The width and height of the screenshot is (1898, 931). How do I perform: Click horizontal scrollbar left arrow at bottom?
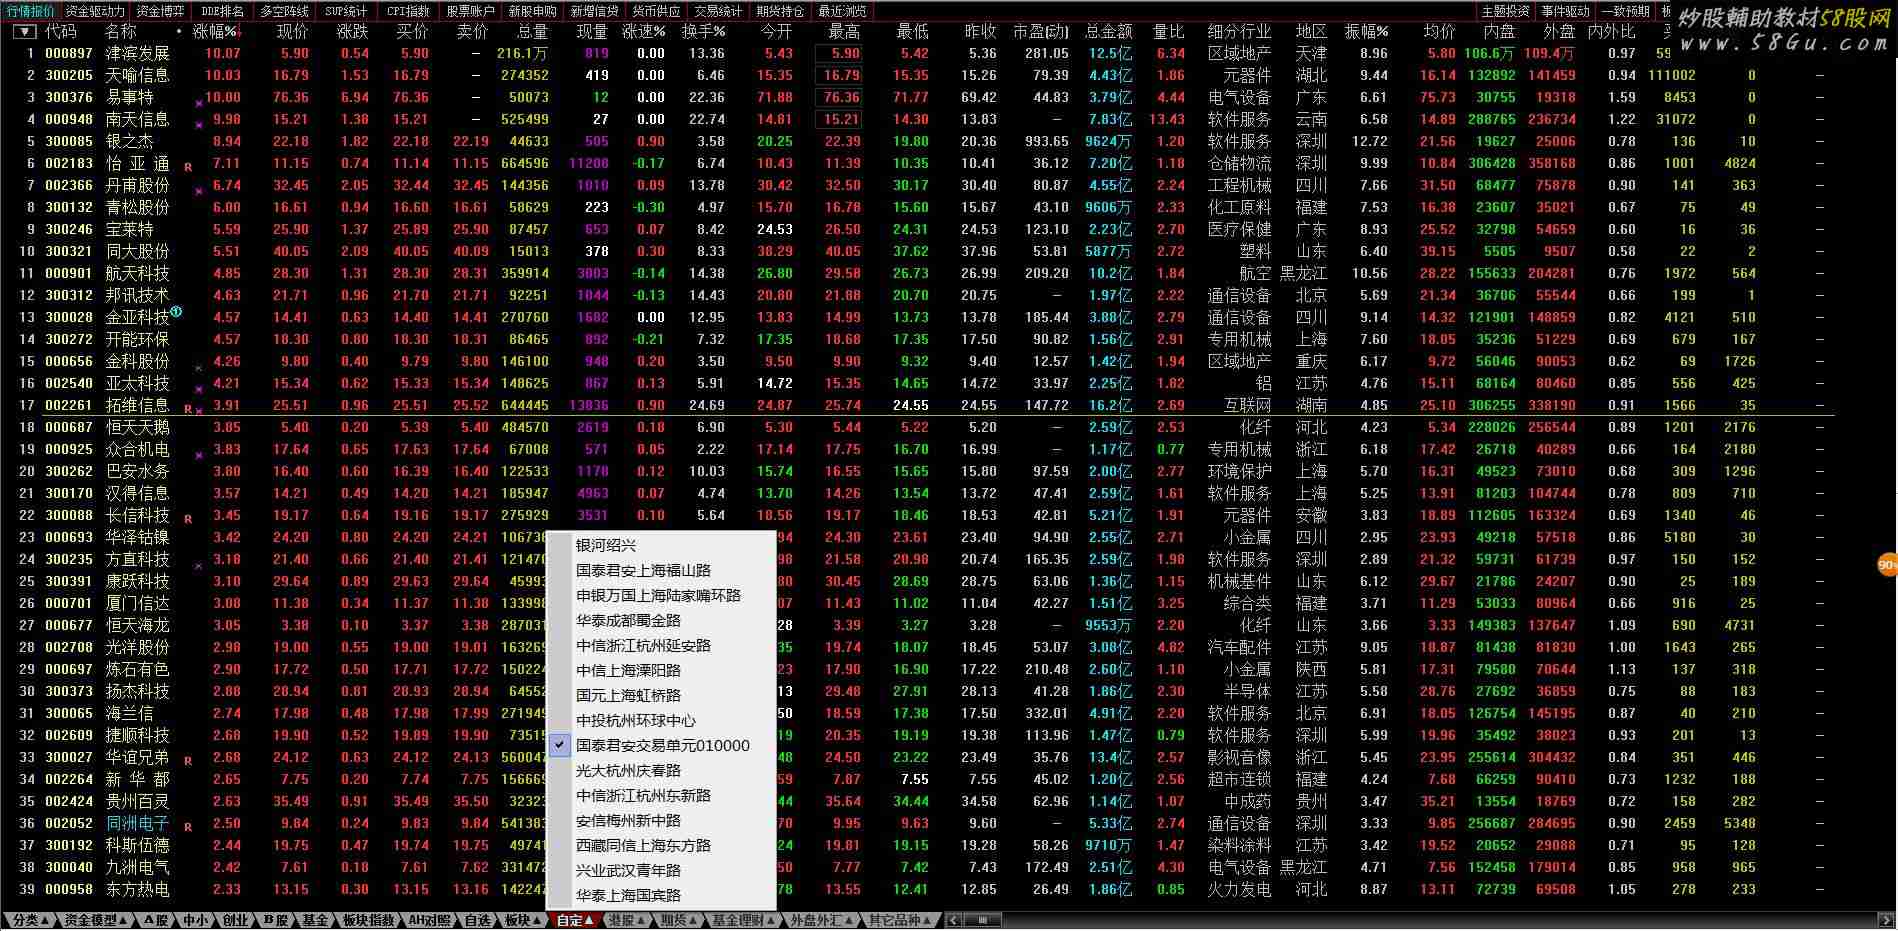click(953, 920)
